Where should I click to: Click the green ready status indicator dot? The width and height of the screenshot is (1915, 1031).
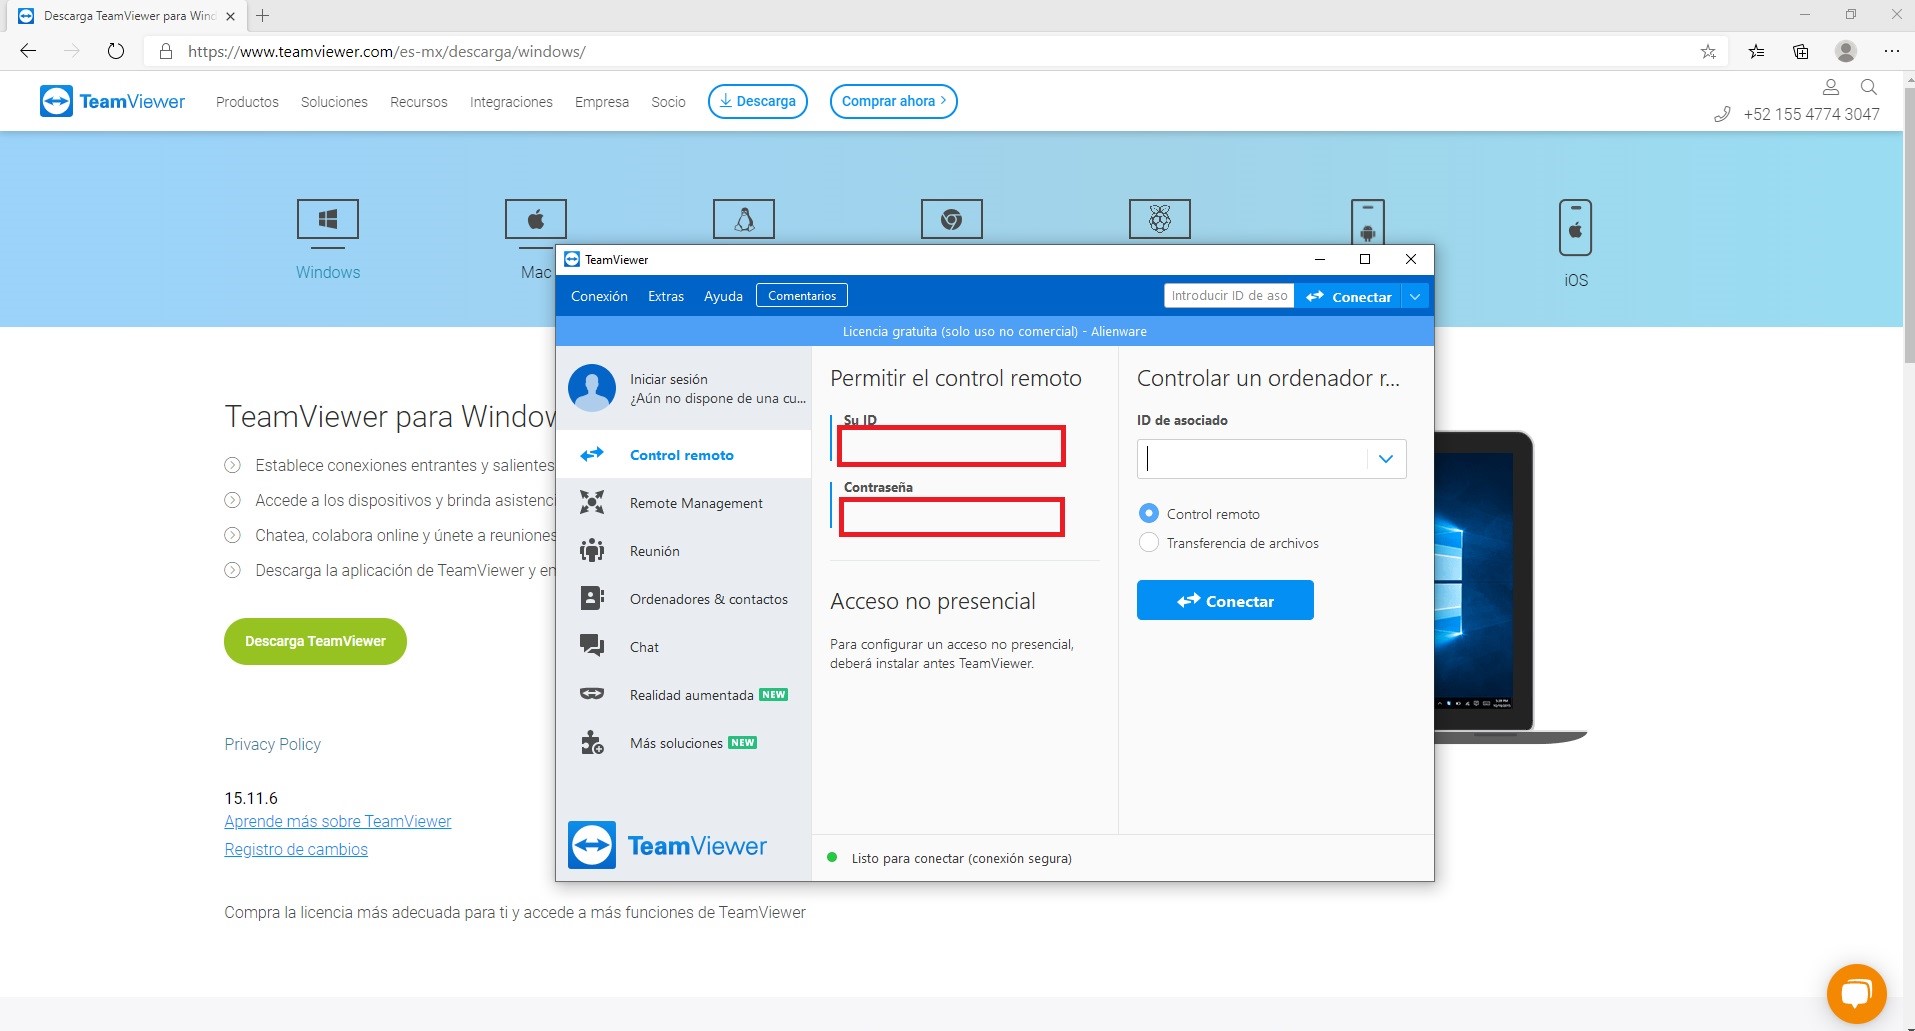coord(832,857)
